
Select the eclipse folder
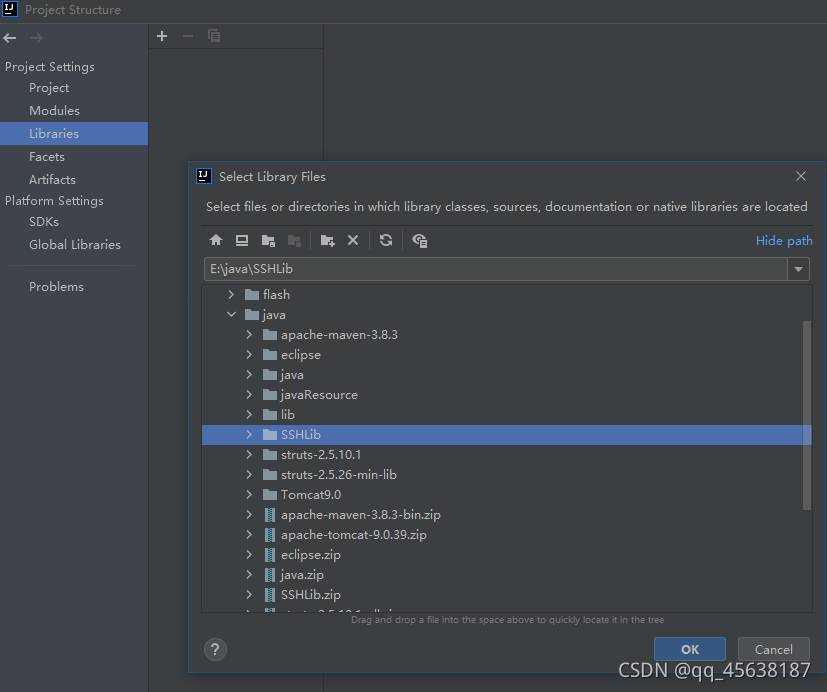(x=506, y=354)
